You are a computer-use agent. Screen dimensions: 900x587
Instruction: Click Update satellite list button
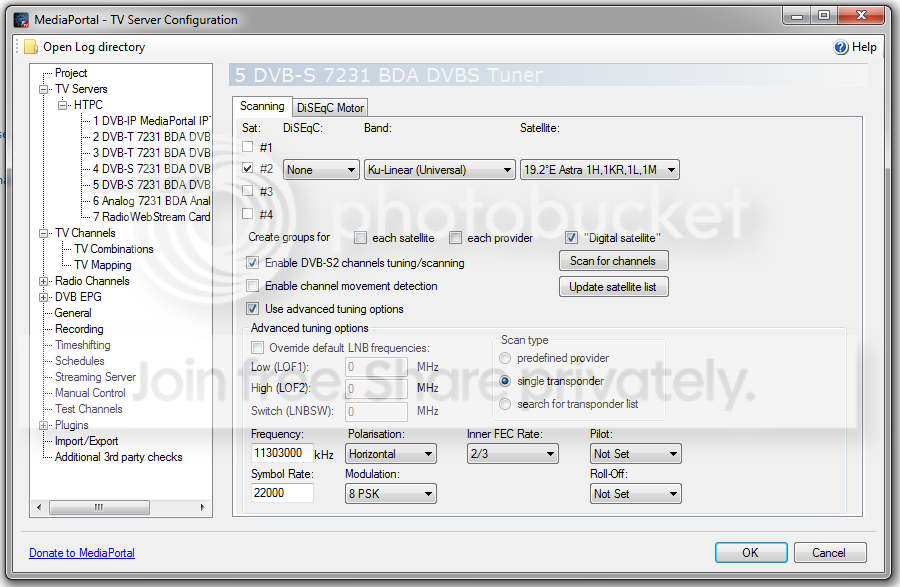[614, 287]
